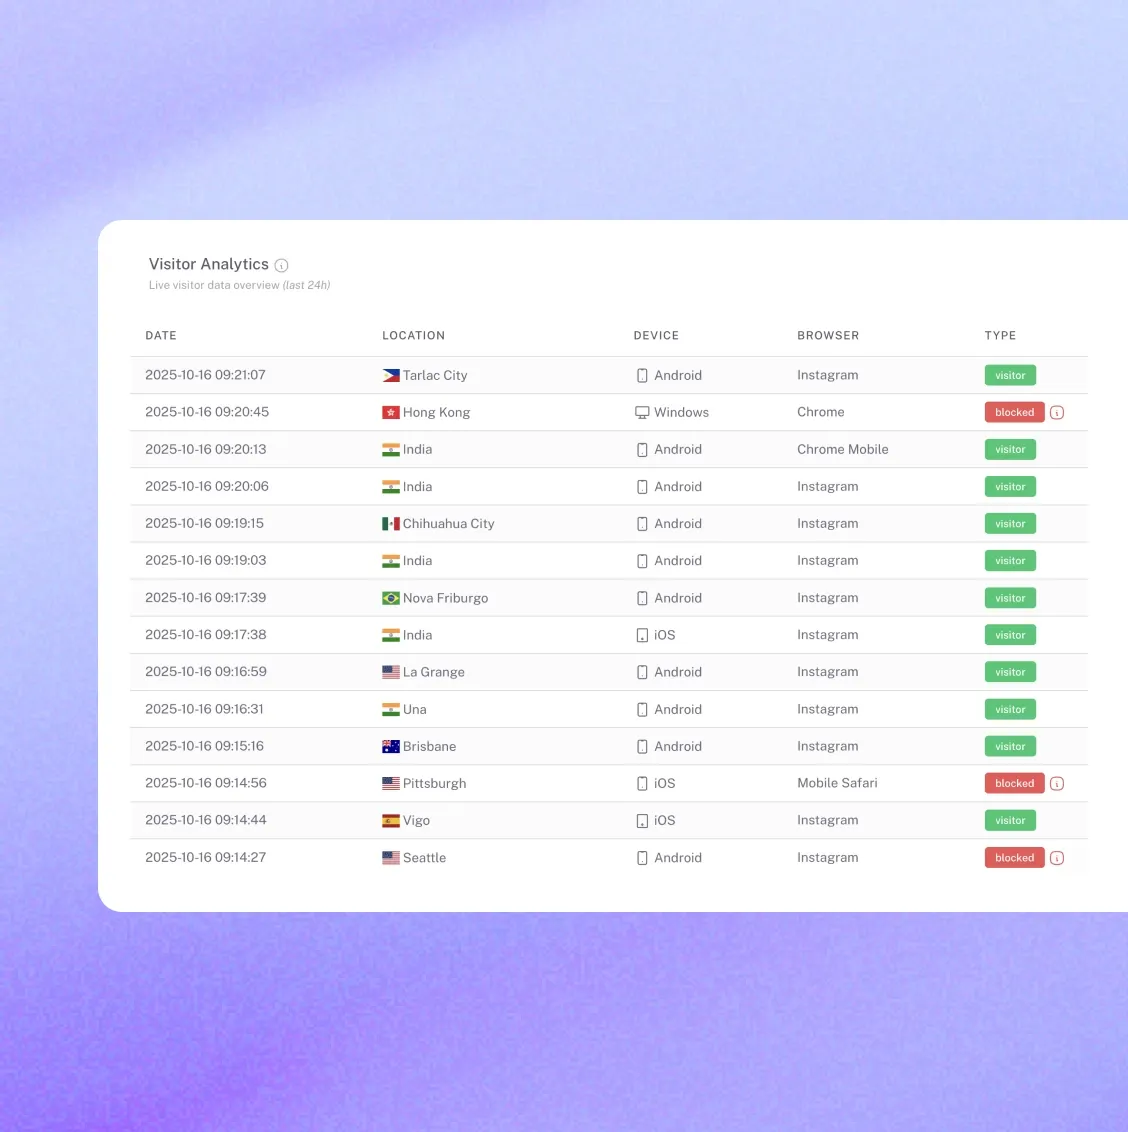The width and height of the screenshot is (1128, 1132).
Task: Click the phone icon in Brisbane row
Action: pyautogui.click(x=642, y=746)
